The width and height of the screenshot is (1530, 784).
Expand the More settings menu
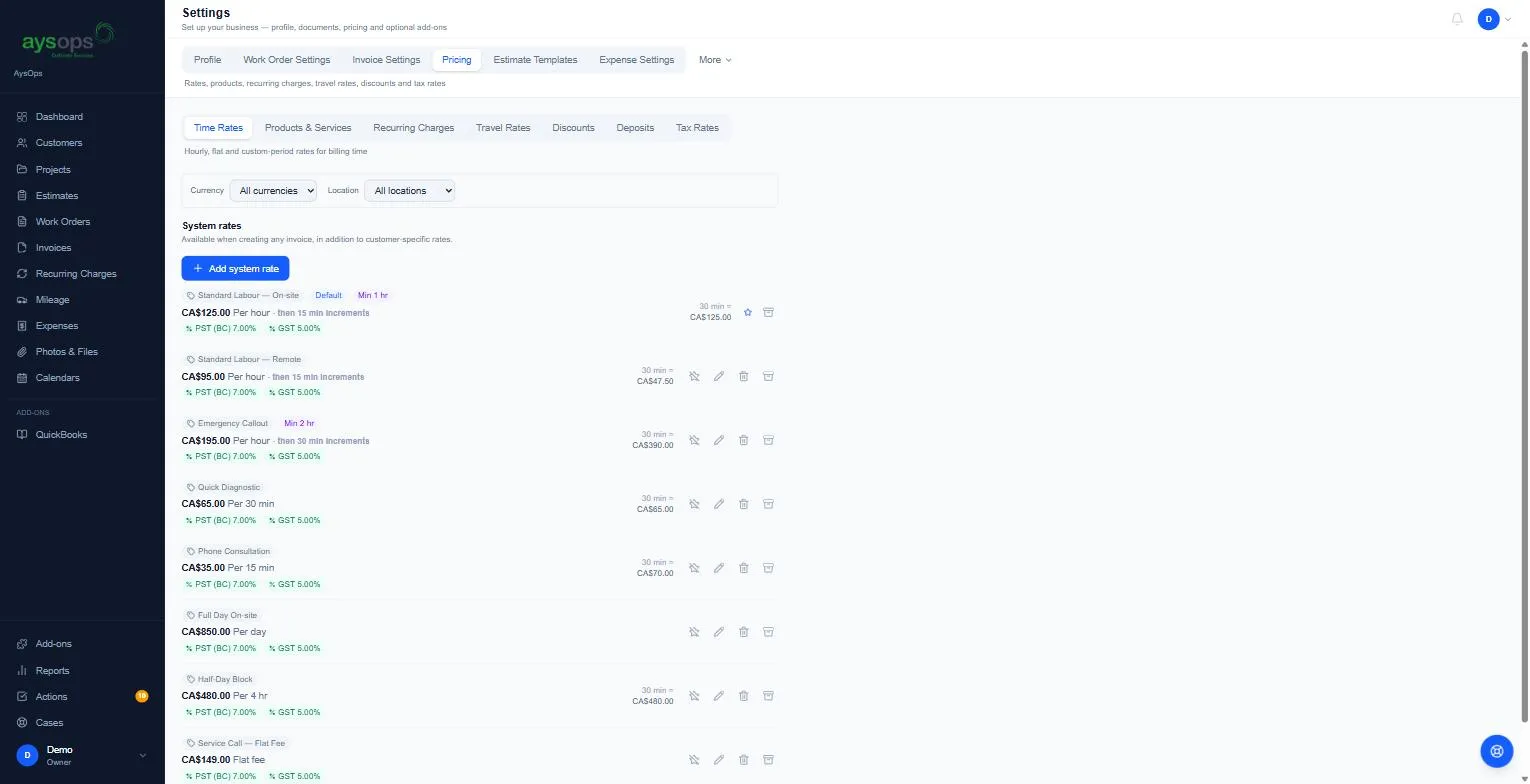click(715, 60)
